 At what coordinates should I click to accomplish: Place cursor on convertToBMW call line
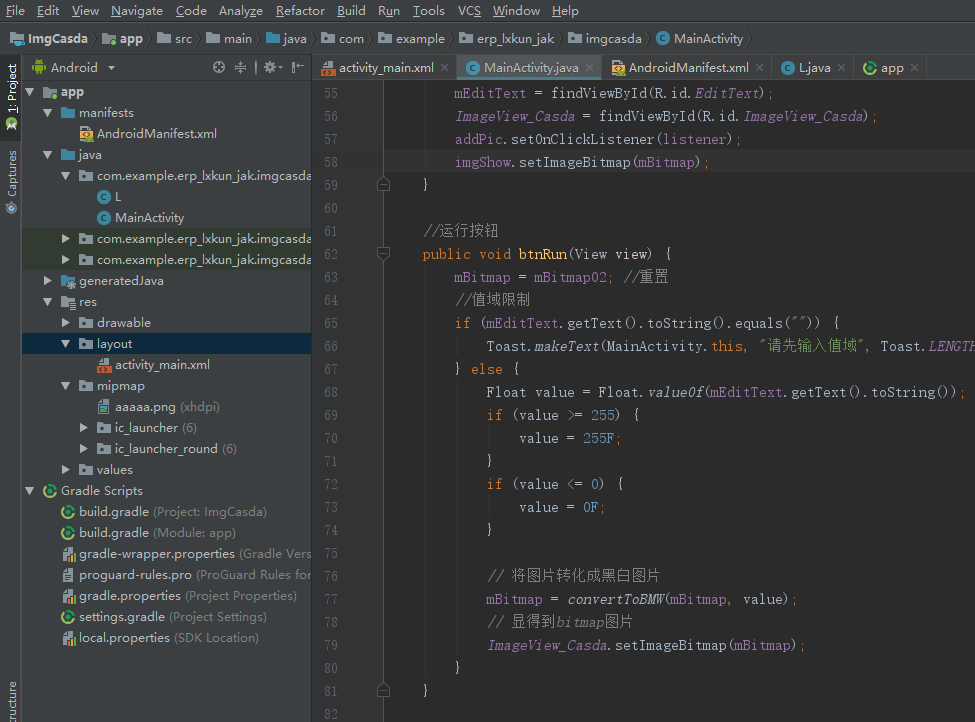tap(641, 599)
